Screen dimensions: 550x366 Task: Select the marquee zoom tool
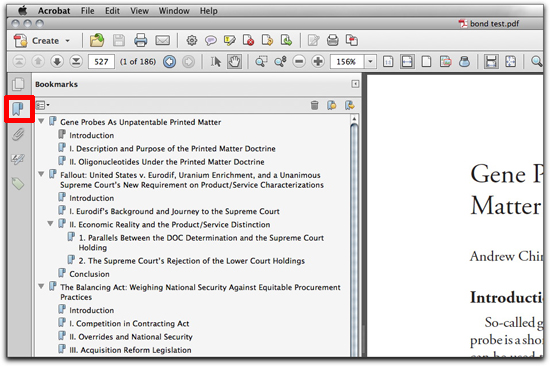click(x=261, y=62)
